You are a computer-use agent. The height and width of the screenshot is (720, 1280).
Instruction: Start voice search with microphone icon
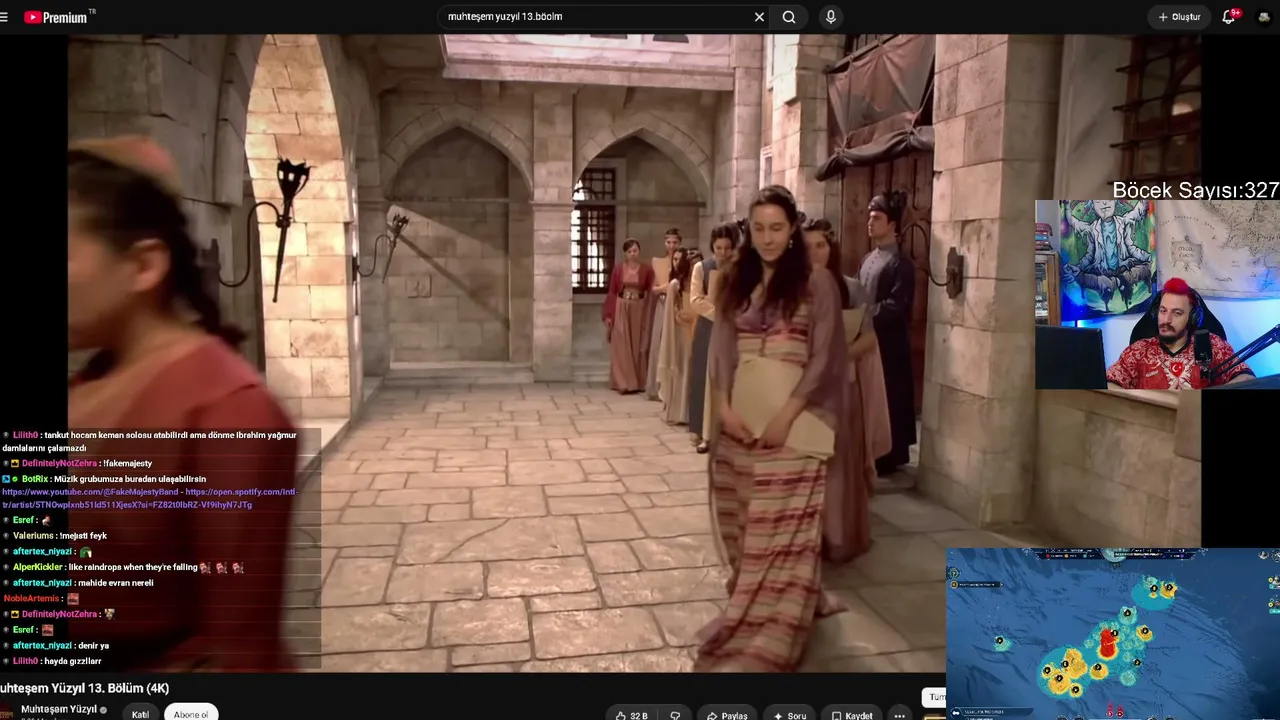830,17
